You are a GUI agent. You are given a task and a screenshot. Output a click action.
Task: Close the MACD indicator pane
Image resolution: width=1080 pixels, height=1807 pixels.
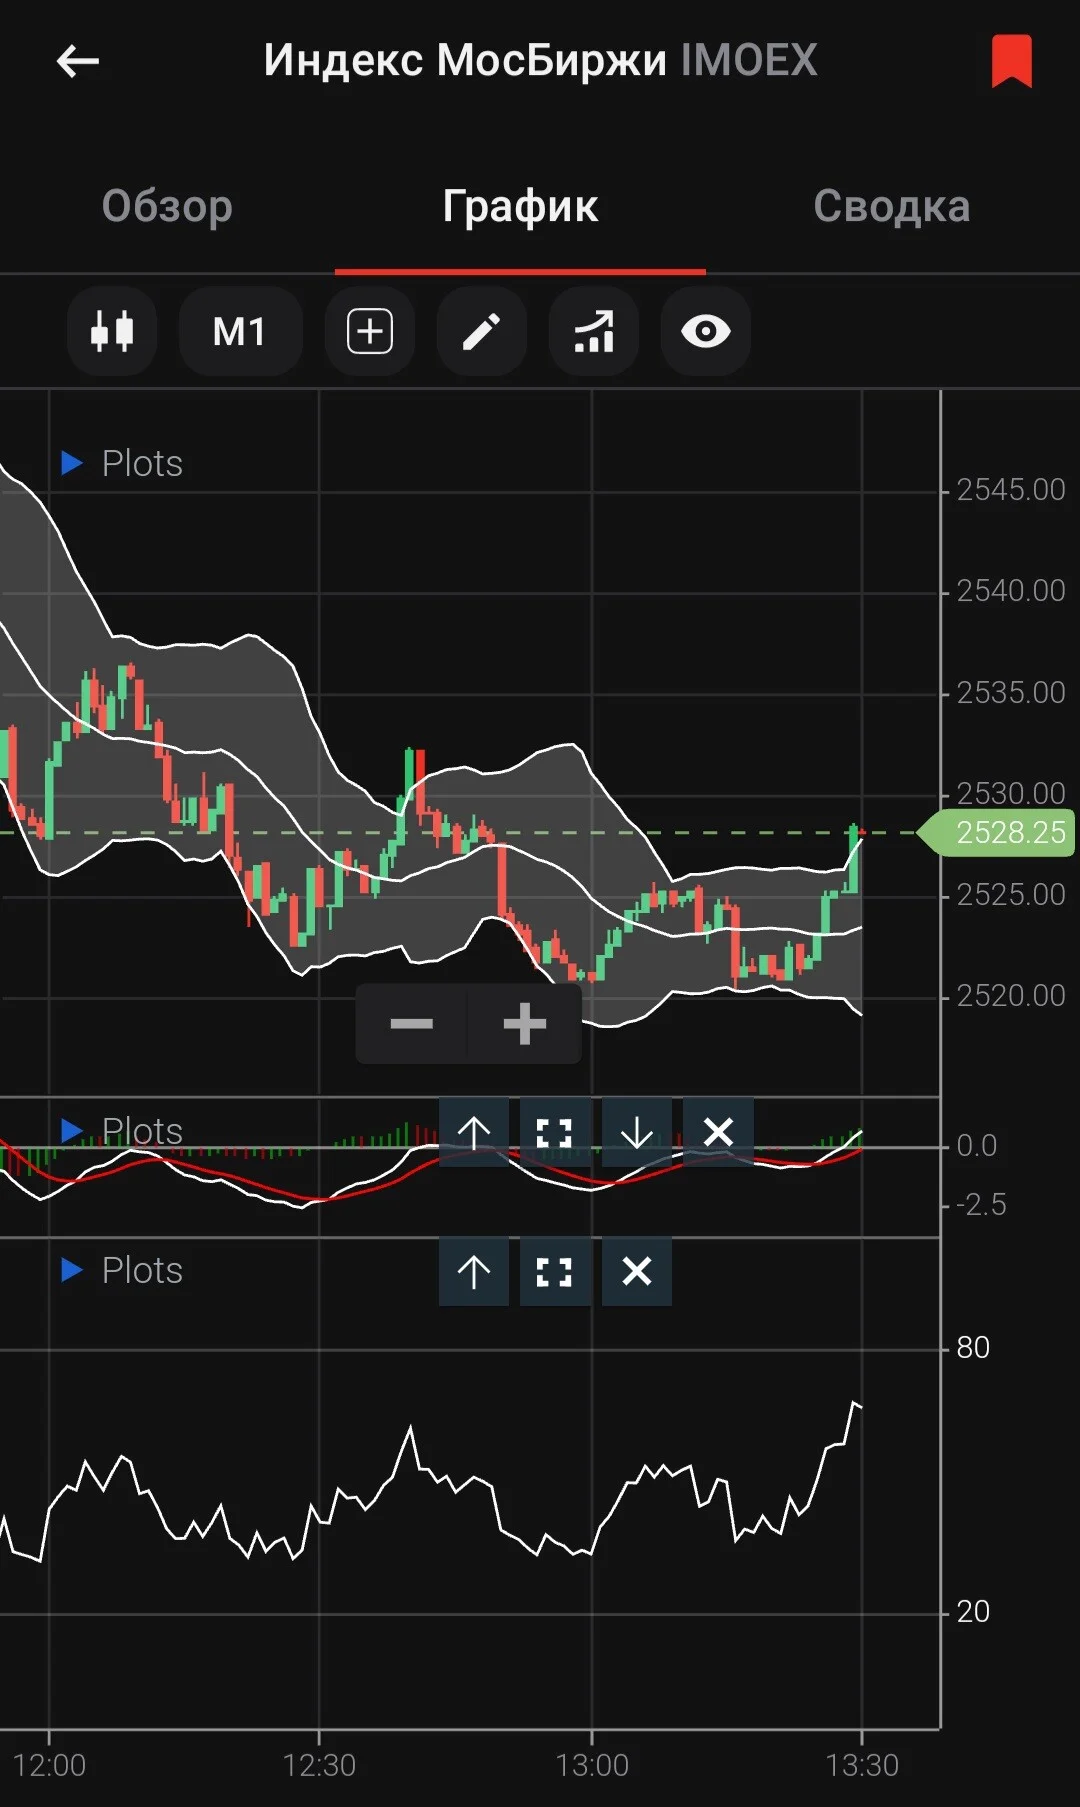[x=718, y=1132]
